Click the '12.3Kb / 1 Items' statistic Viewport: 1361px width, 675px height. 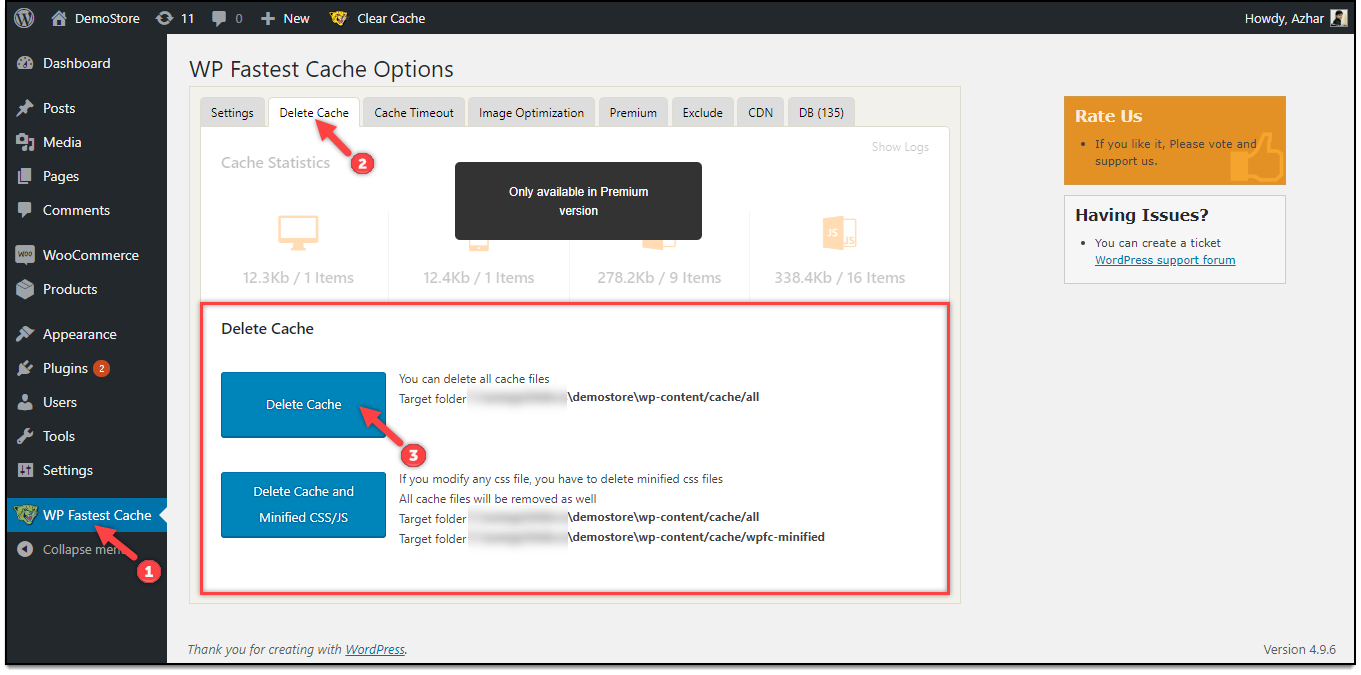[x=298, y=278]
